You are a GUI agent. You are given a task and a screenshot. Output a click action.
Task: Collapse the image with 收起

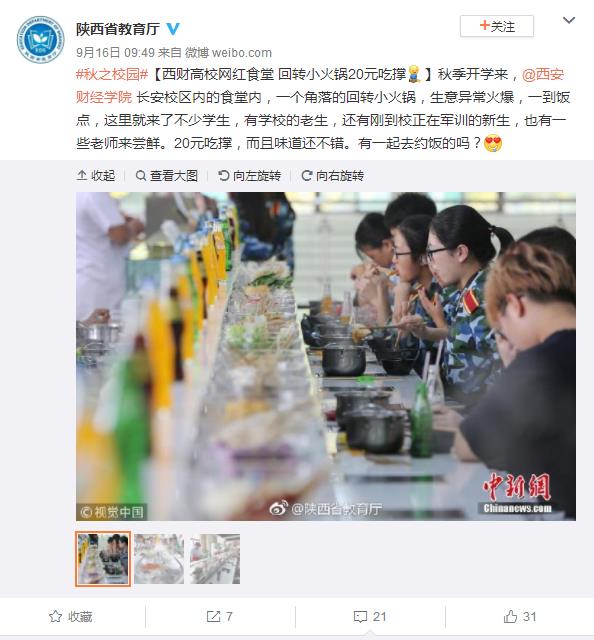96,176
